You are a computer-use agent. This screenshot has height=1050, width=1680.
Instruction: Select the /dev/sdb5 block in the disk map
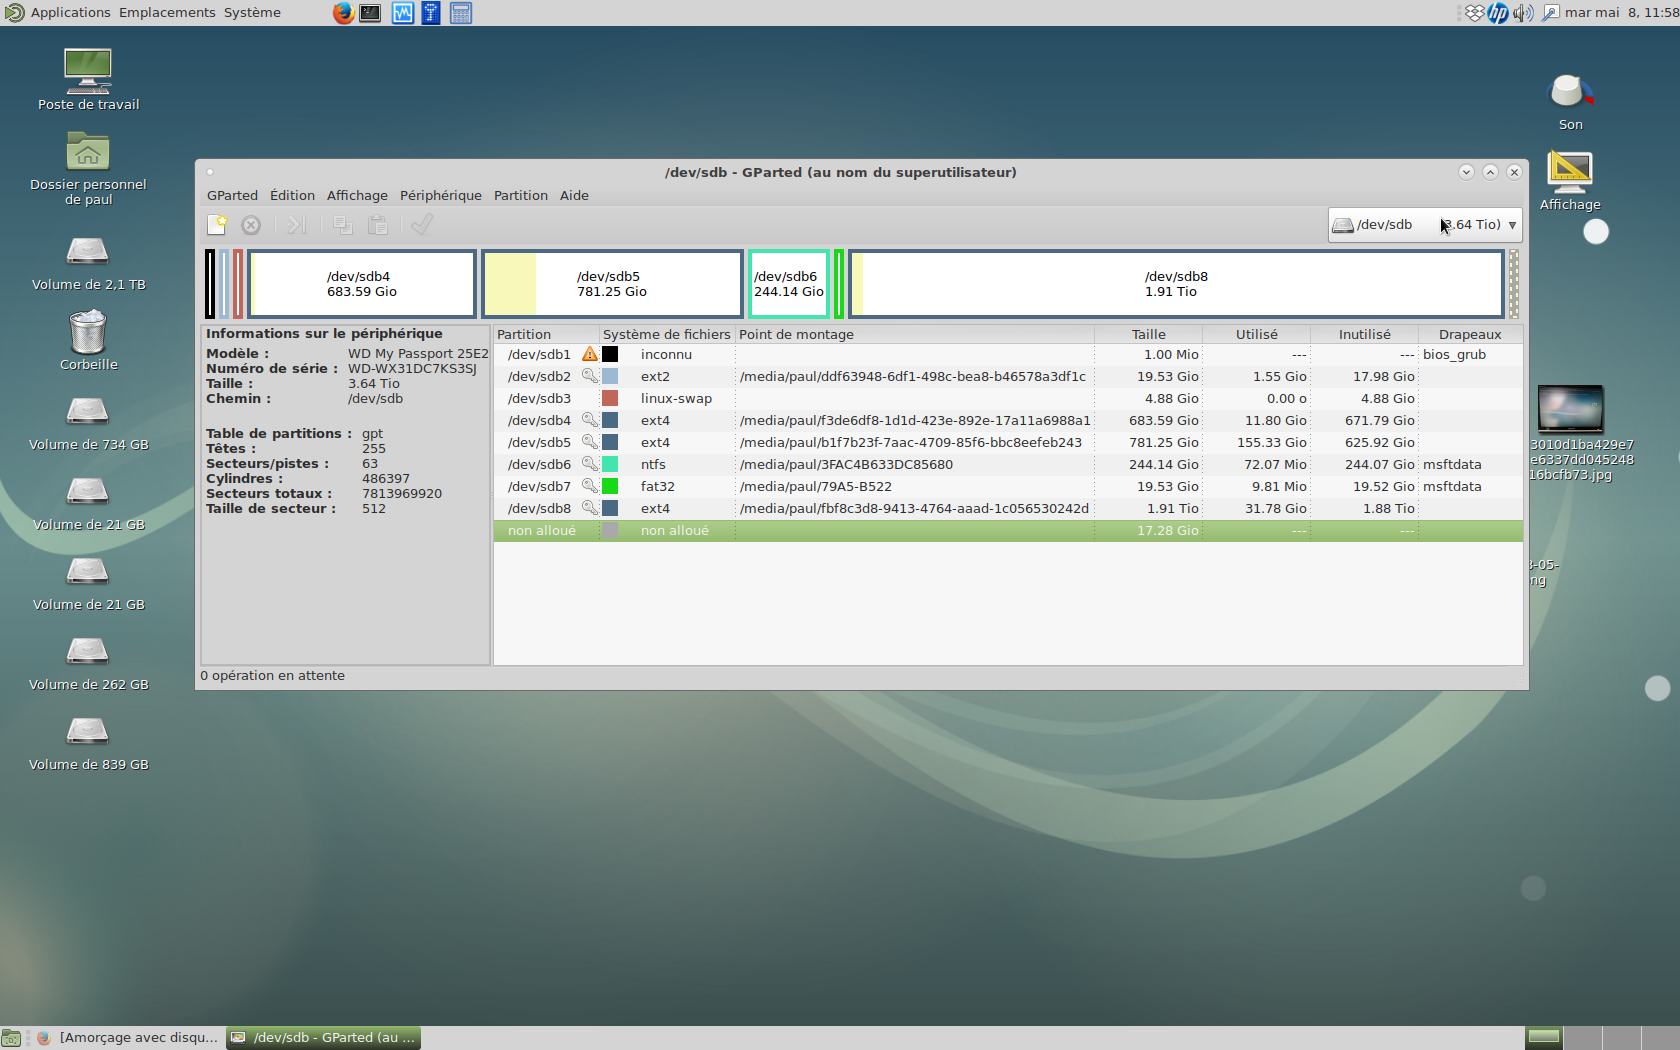[x=612, y=284]
